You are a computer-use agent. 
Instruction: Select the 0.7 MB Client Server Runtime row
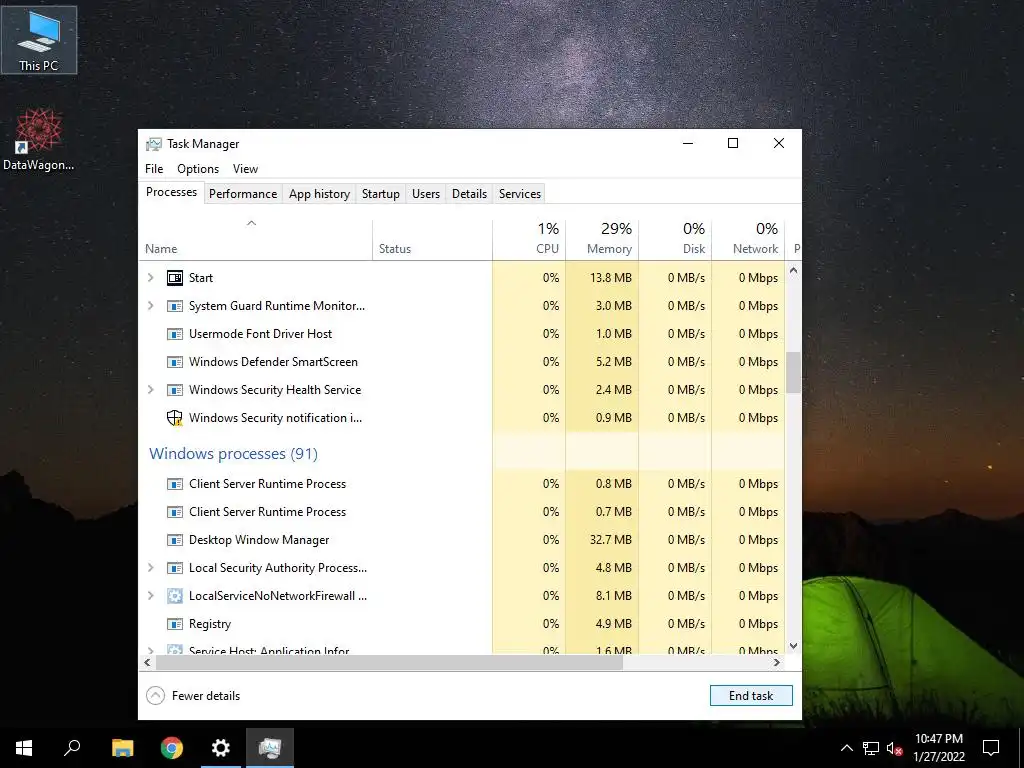pyautogui.click(x=462, y=512)
